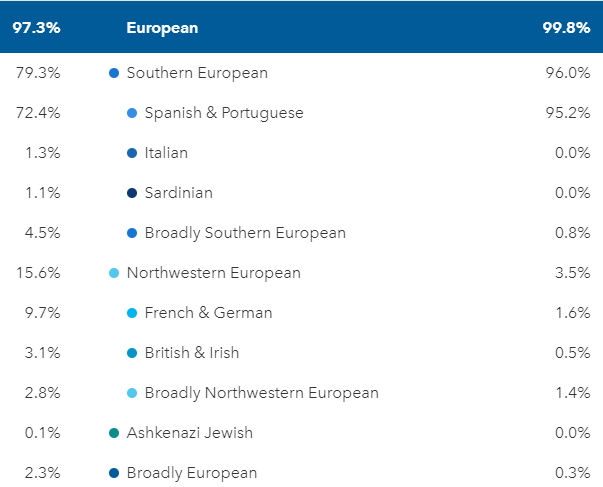Select the Spanish & Portuguese entry
This screenshot has width=603, height=487.
(x=224, y=113)
